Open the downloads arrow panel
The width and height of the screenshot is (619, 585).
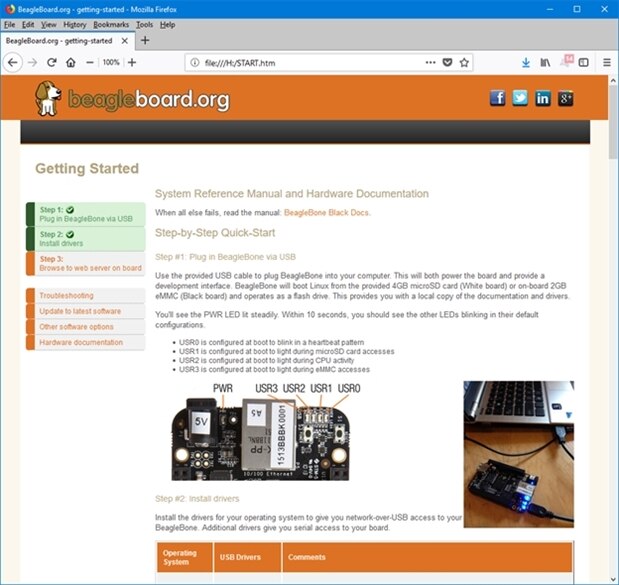tap(525, 62)
